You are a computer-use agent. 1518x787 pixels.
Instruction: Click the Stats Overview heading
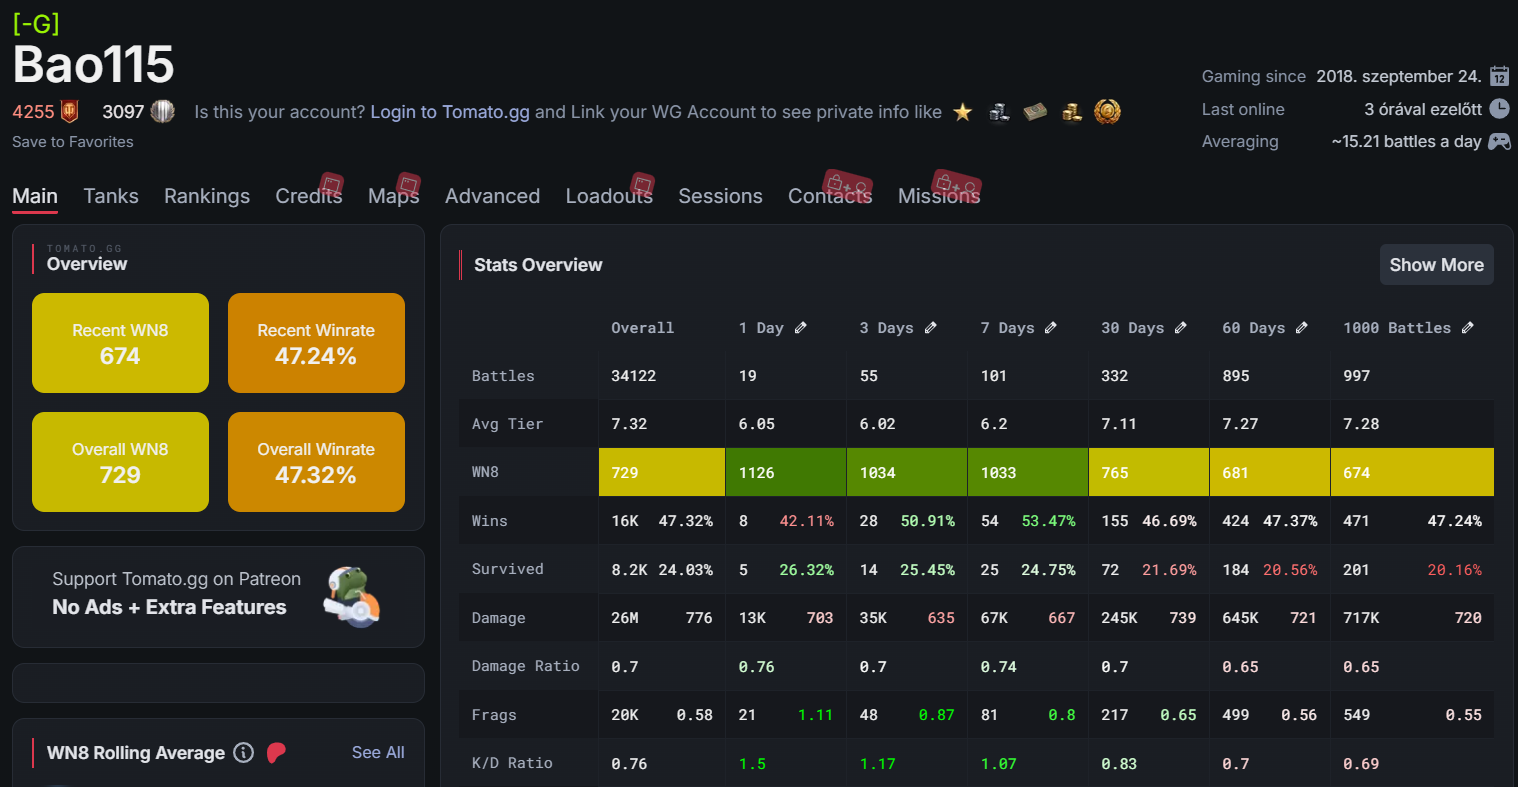click(538, 265)
